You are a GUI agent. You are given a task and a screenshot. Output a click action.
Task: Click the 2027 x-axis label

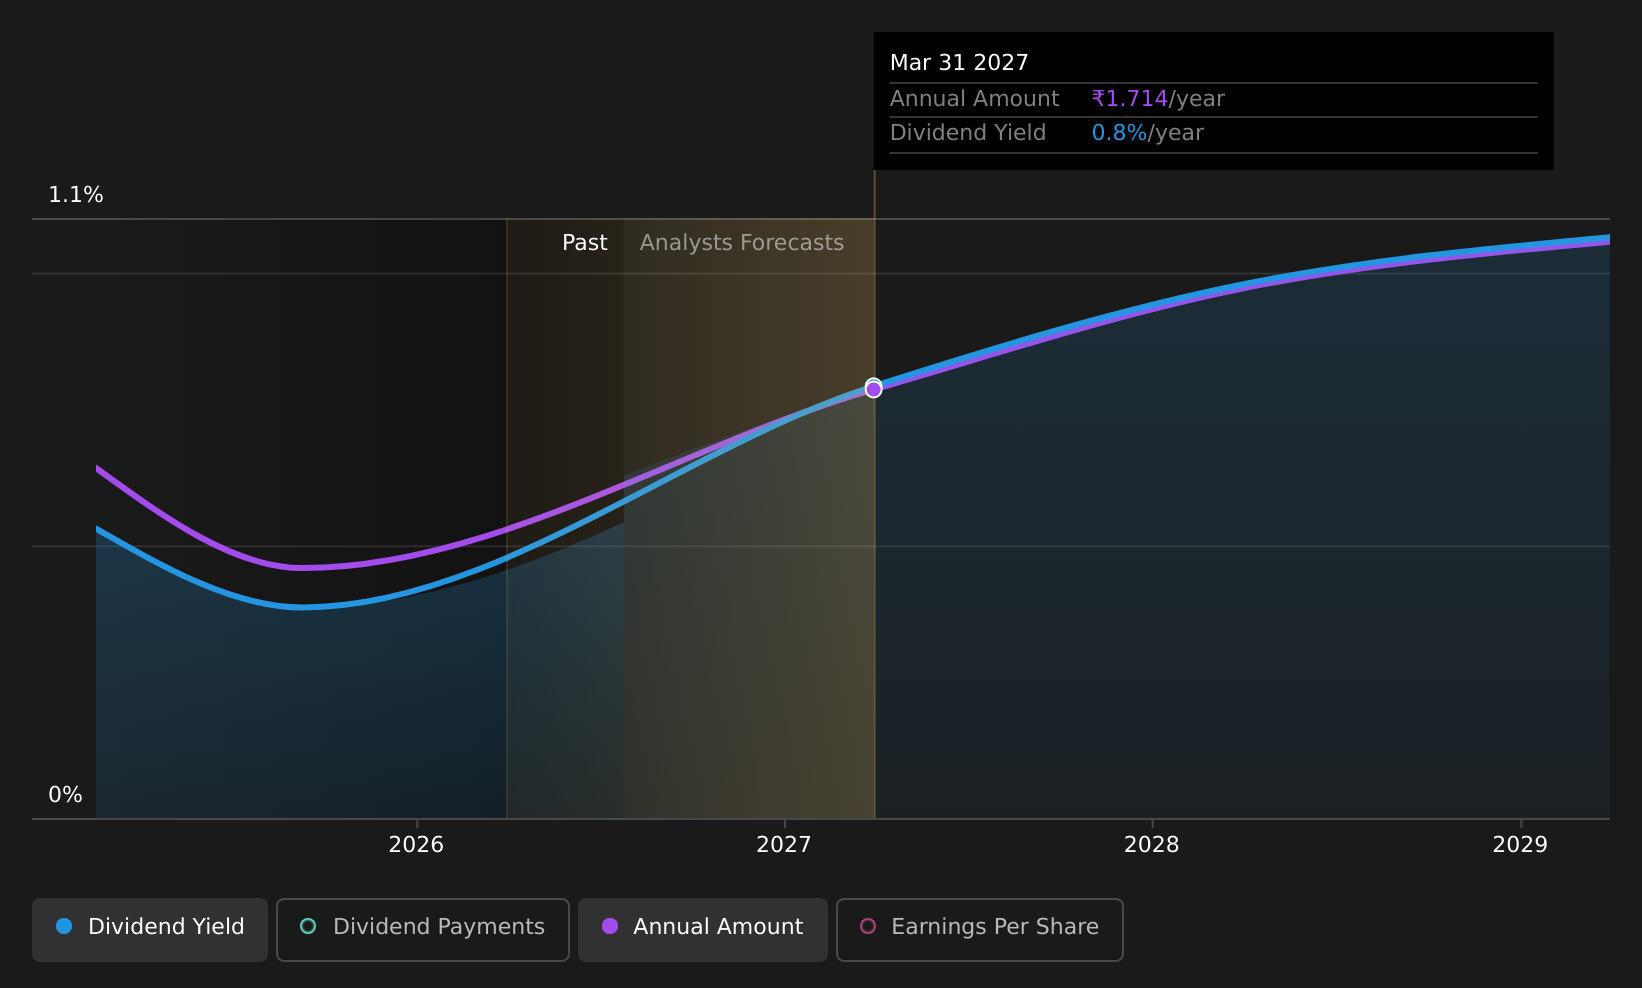[784, 845]
